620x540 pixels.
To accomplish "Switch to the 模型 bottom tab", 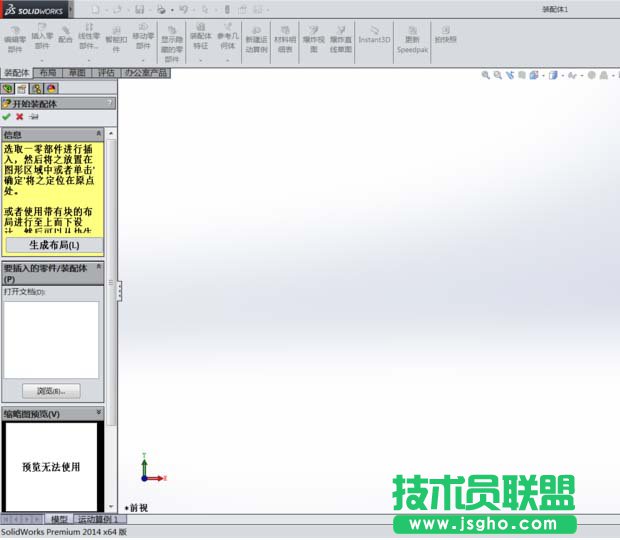I will coord(59,519).
